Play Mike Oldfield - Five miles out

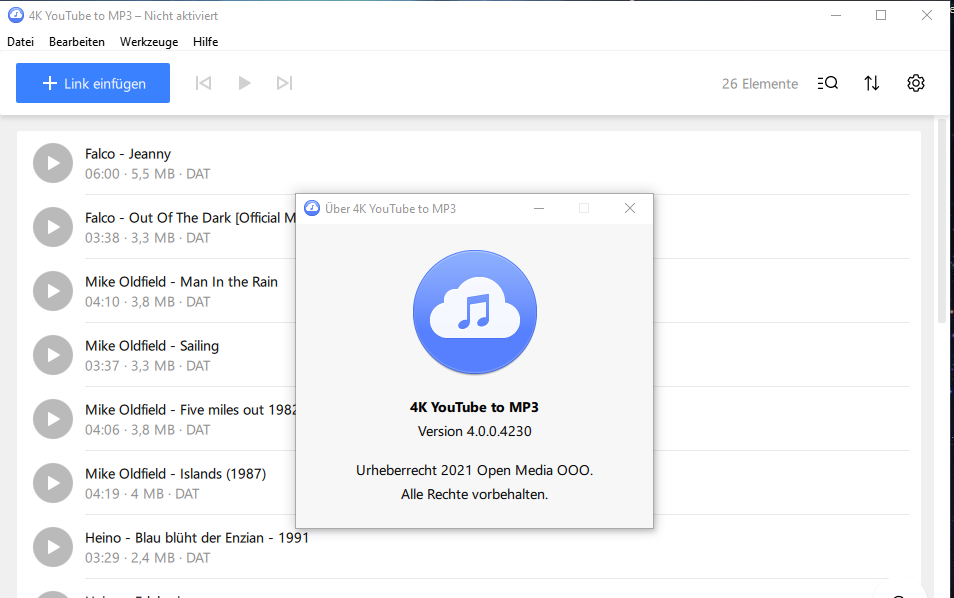(x=53, y=419)
